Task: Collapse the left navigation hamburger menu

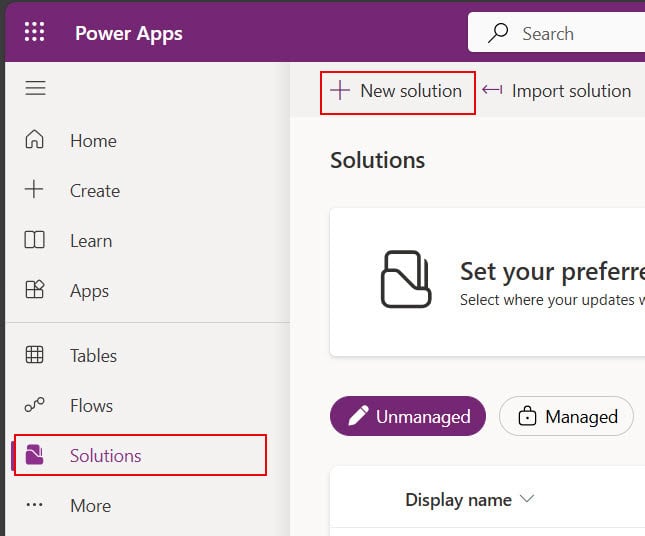Action: coord(35,88)
